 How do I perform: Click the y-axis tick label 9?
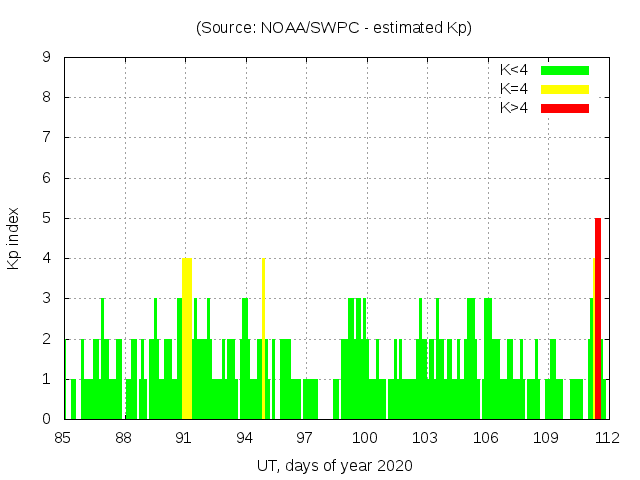point(47,58)
